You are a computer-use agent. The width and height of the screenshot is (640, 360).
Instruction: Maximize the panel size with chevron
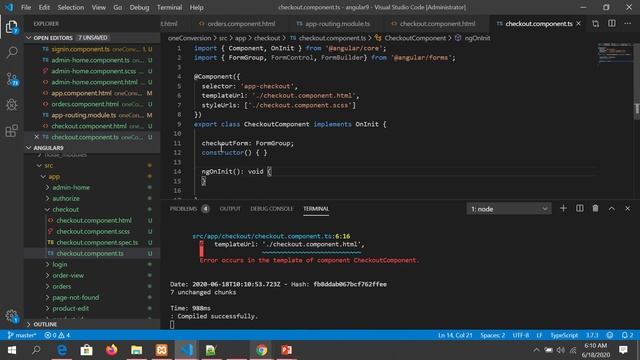pyautogui.click(x=611, y=209)
